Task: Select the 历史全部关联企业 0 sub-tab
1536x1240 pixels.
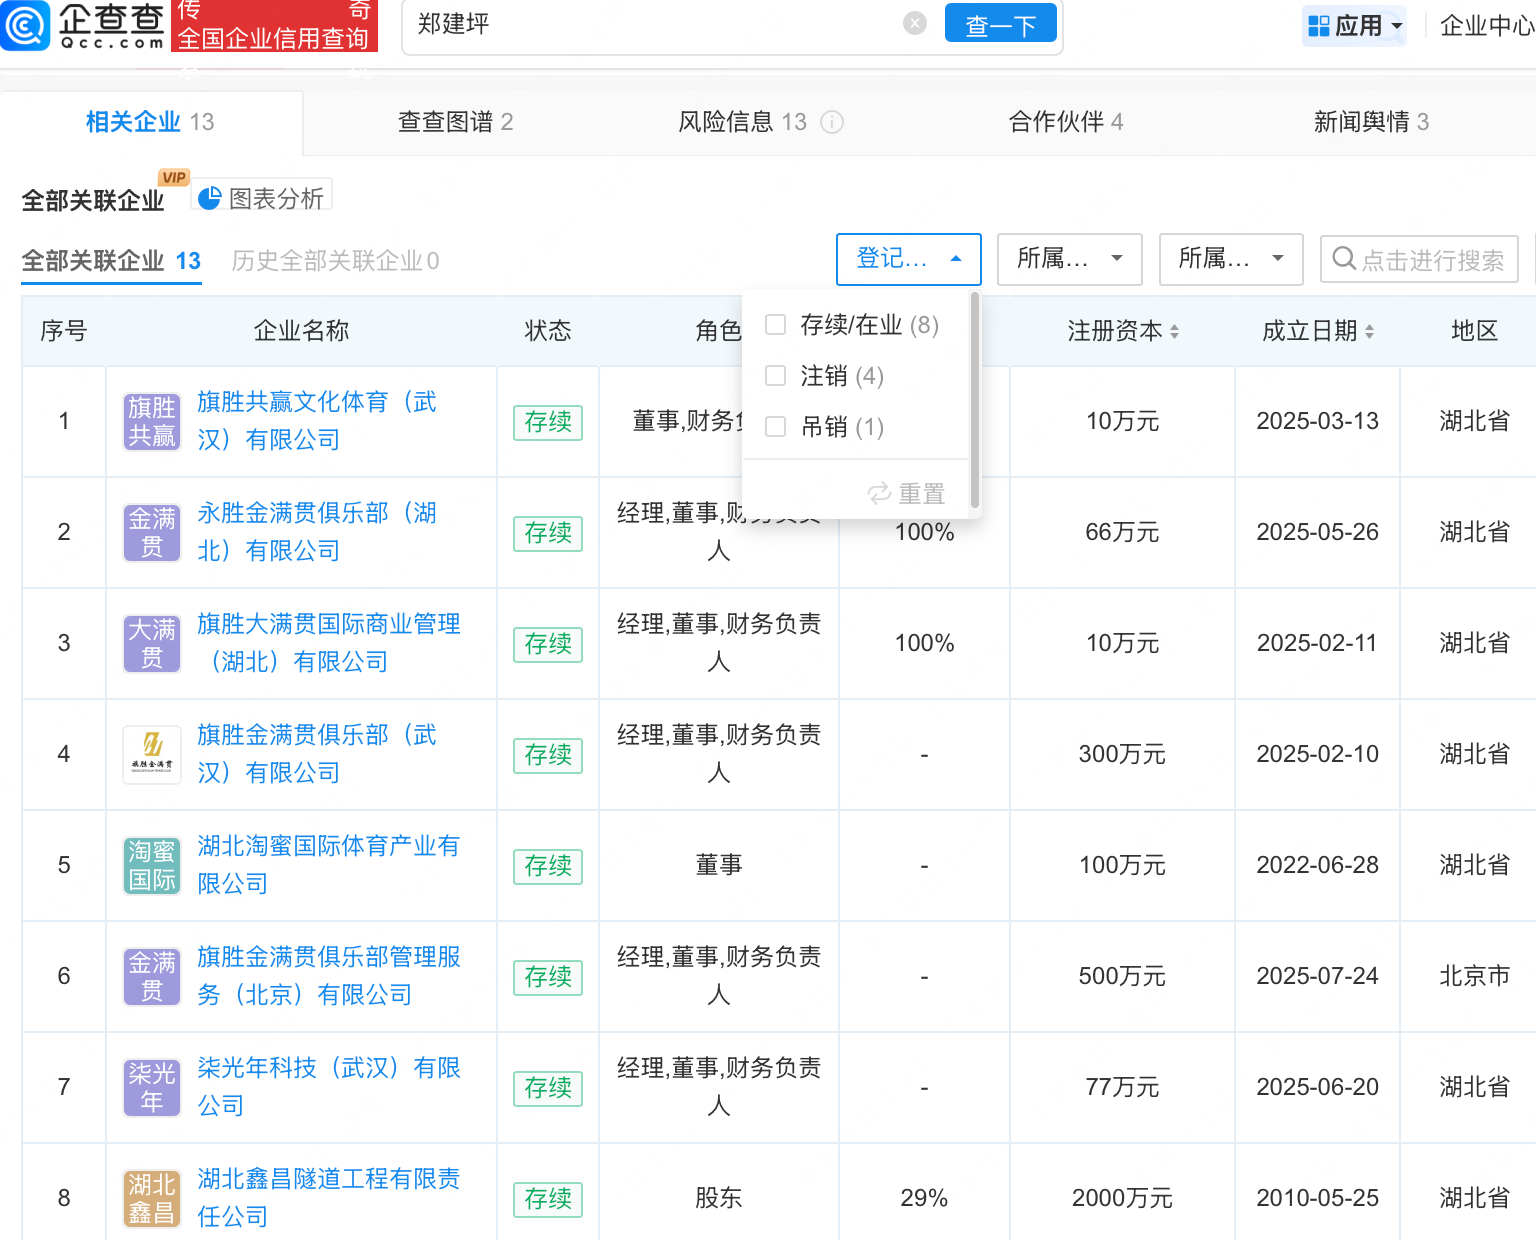Action: [335, 261]
